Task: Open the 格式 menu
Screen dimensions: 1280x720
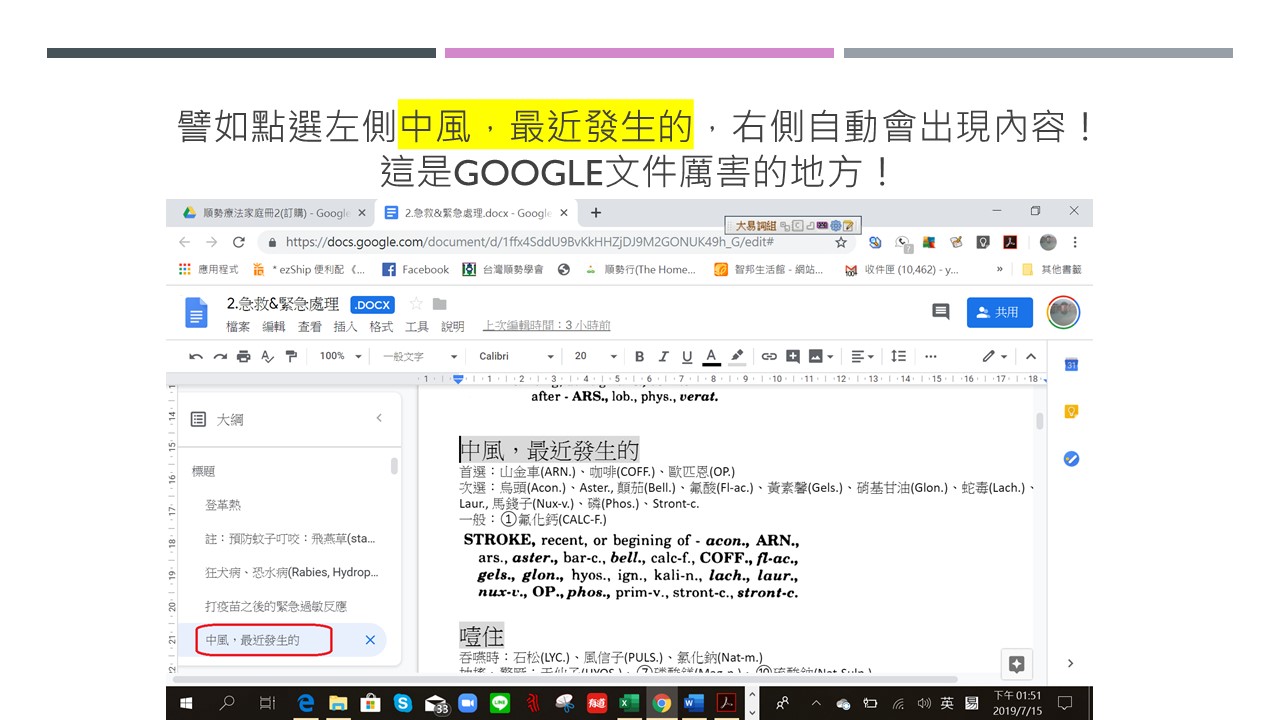Action: [x=381, y=326]
